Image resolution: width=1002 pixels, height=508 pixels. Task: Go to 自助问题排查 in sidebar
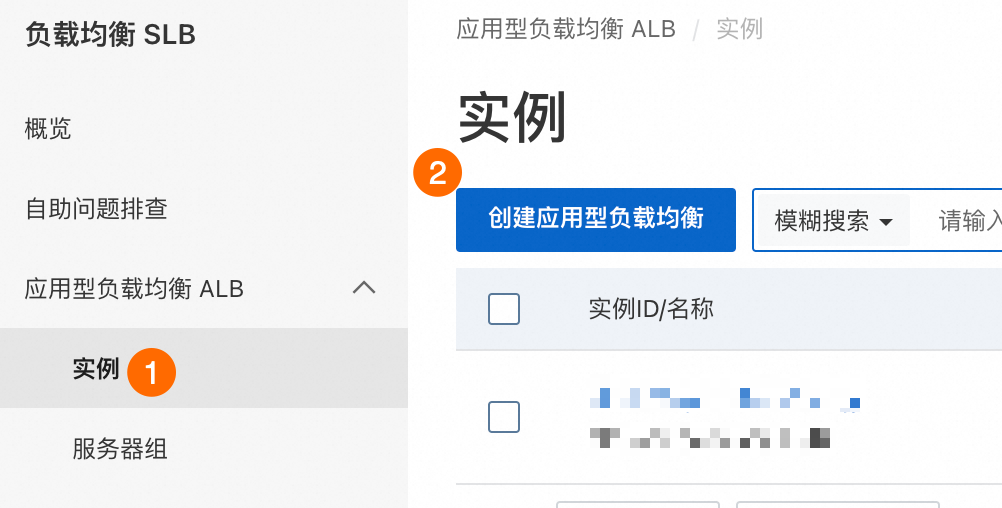click(96, 208)
